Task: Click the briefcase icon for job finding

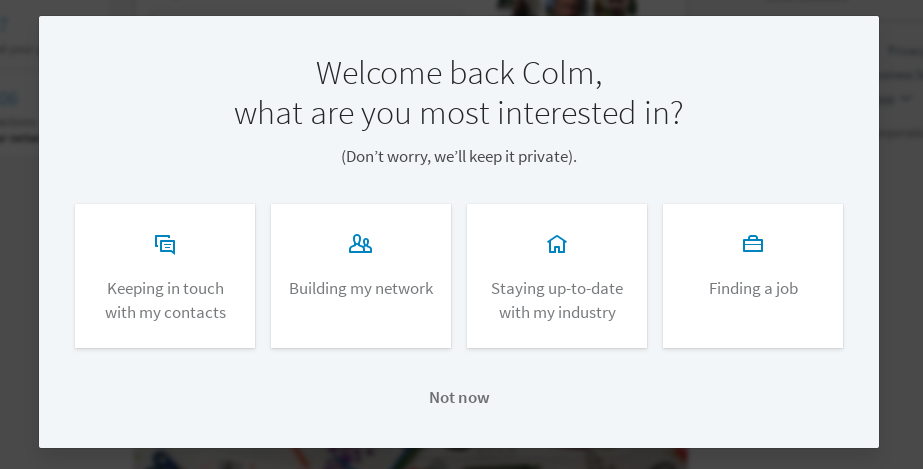Action: 753,244
